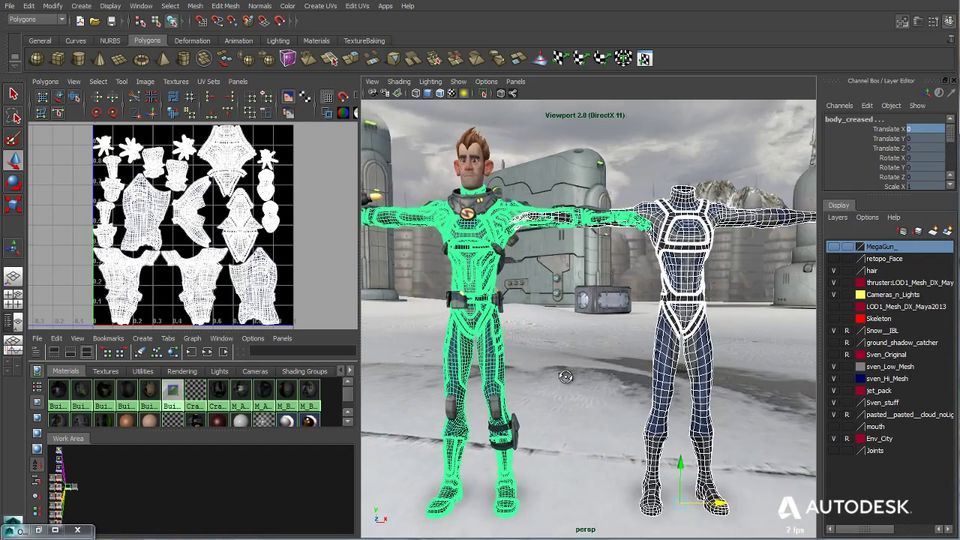Open color of sven_Hi_Mesh layer blue swatch

(x=860, y=378)
